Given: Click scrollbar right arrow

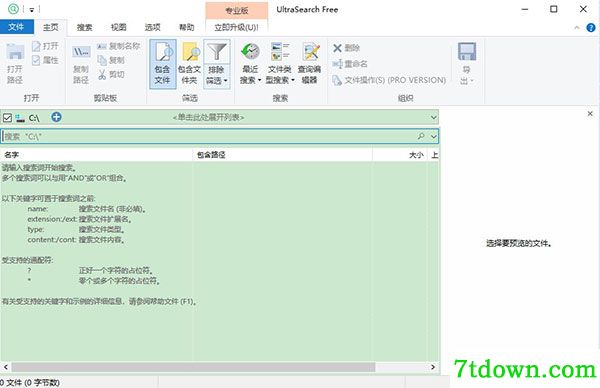Looking at the screenshot, I should 433,367.
